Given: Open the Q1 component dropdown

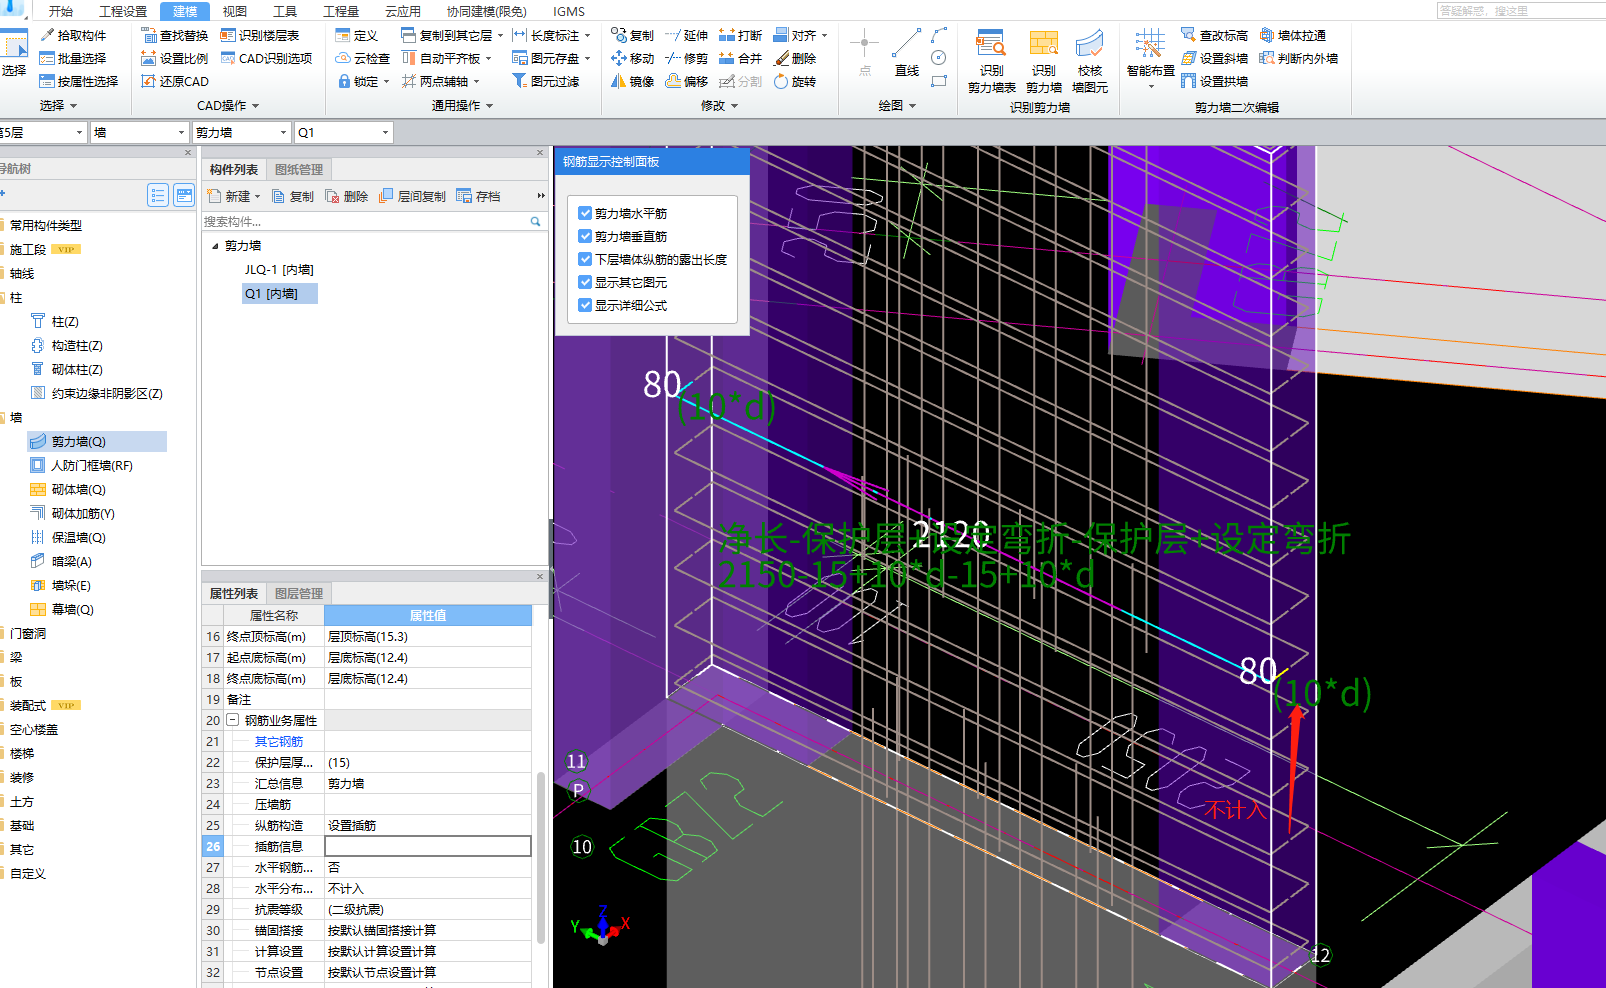Looking at the screenshot, I should (385, 132).
